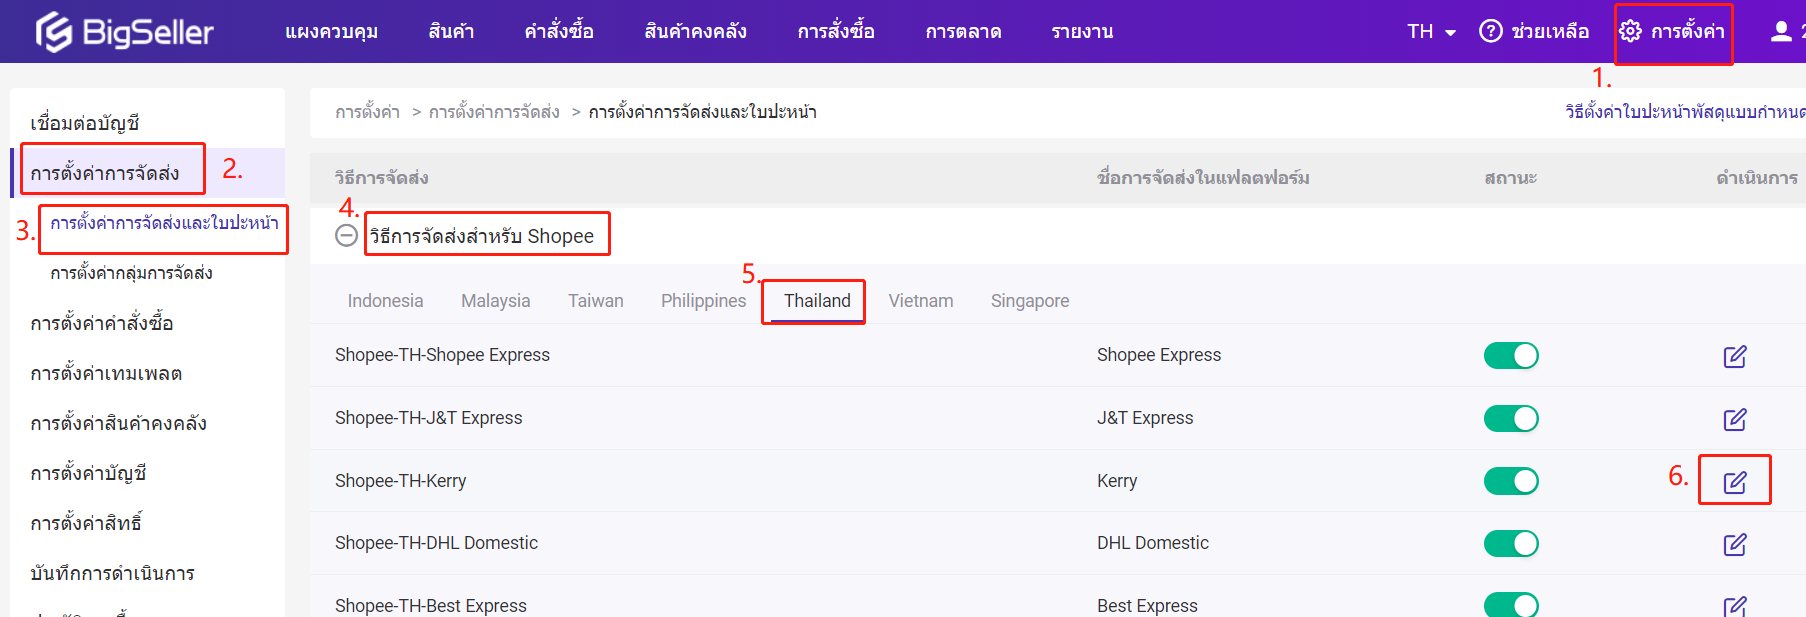Viewport: 1806px width, 617px height.
Task: Click the settings gear icon
Action: click(1630, 32)
